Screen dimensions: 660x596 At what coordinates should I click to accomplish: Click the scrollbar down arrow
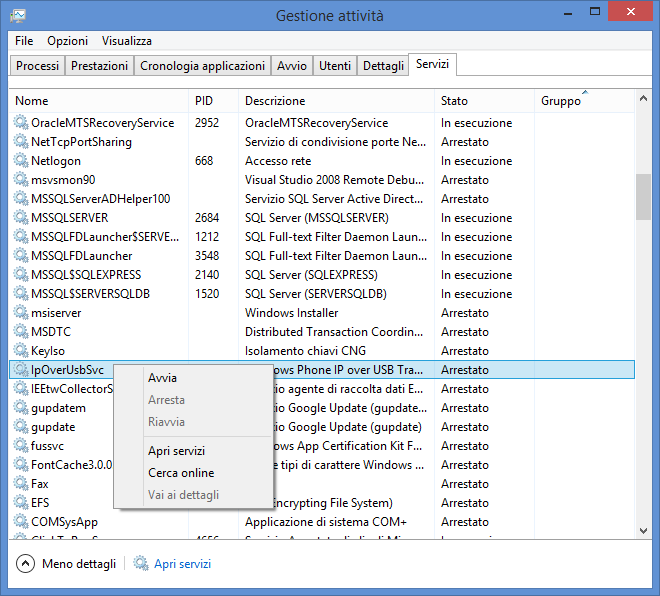pos(643,531)
